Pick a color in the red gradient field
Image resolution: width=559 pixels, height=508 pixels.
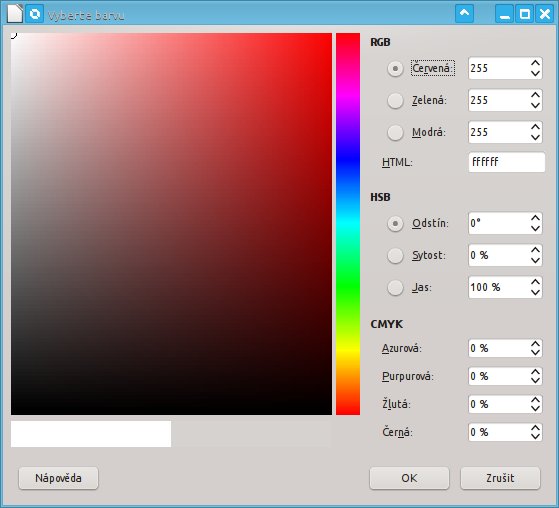coord(171,224)
